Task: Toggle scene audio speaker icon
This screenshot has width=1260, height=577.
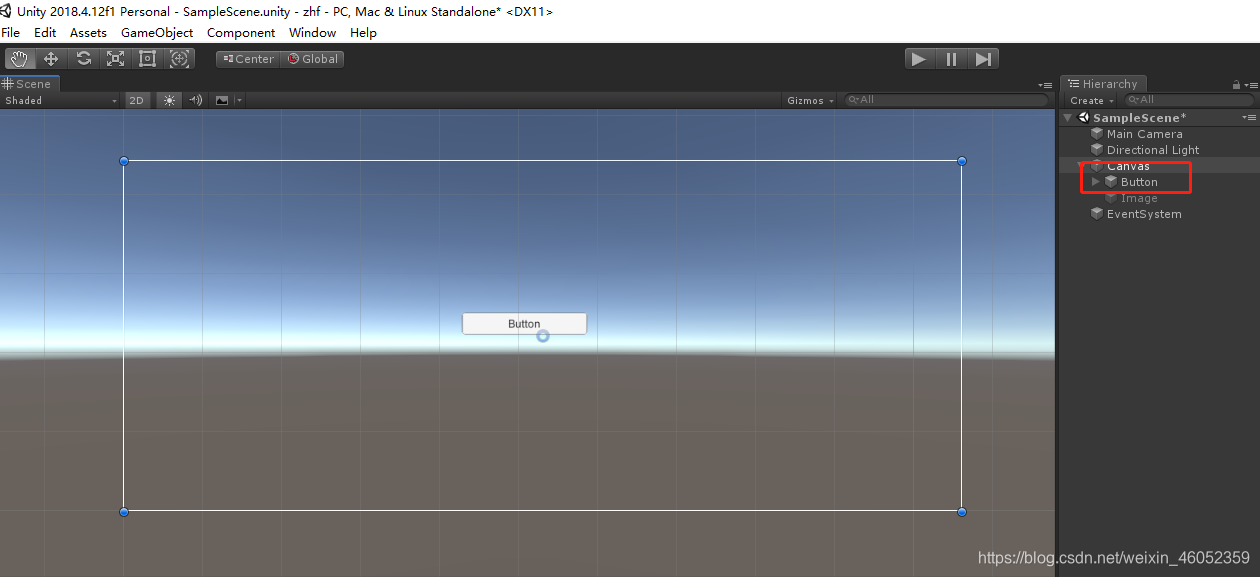Action: pyautogui.click(x=195, y=100)
